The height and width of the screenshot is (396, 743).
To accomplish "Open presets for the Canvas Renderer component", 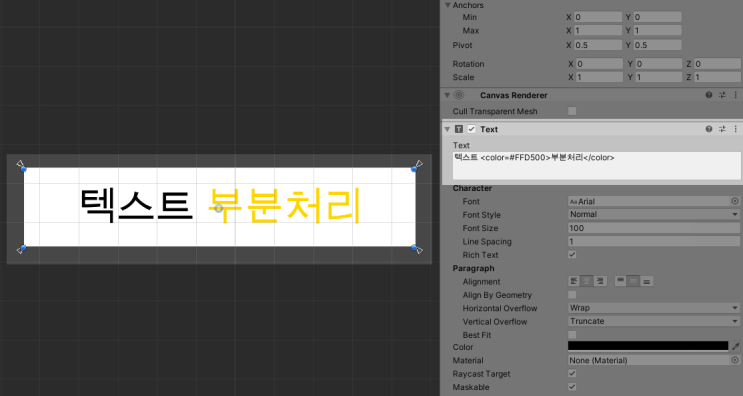I will point(722,95).
